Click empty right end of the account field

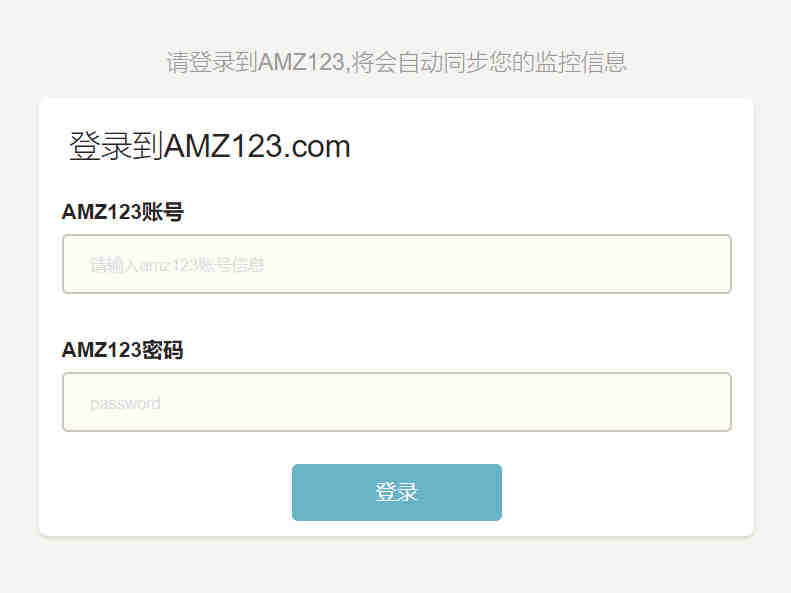(x=656, y=264)
